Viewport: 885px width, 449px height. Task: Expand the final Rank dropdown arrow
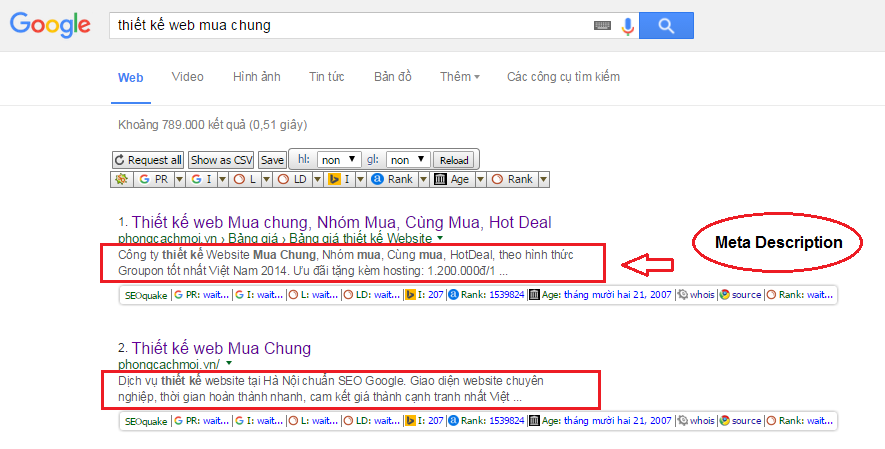click(x=543, y=179)
